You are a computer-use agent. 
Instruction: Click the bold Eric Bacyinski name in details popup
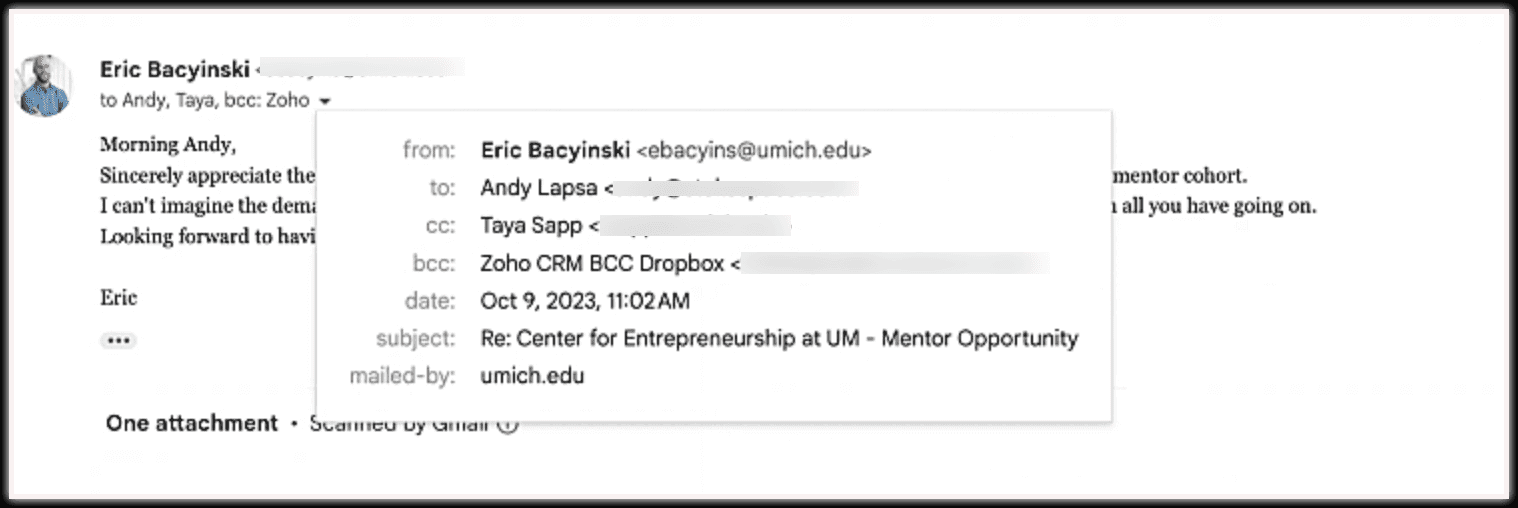coord(554,151)
